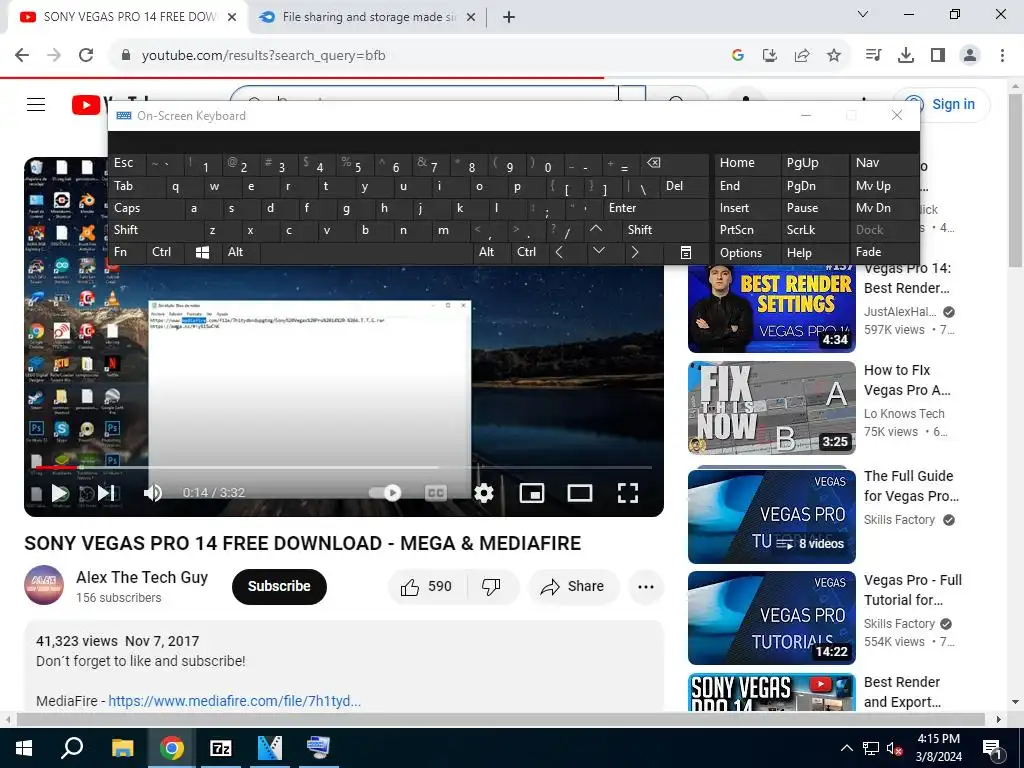
Task: Click Windows logo key on keyboard
Action: [202, 252]
